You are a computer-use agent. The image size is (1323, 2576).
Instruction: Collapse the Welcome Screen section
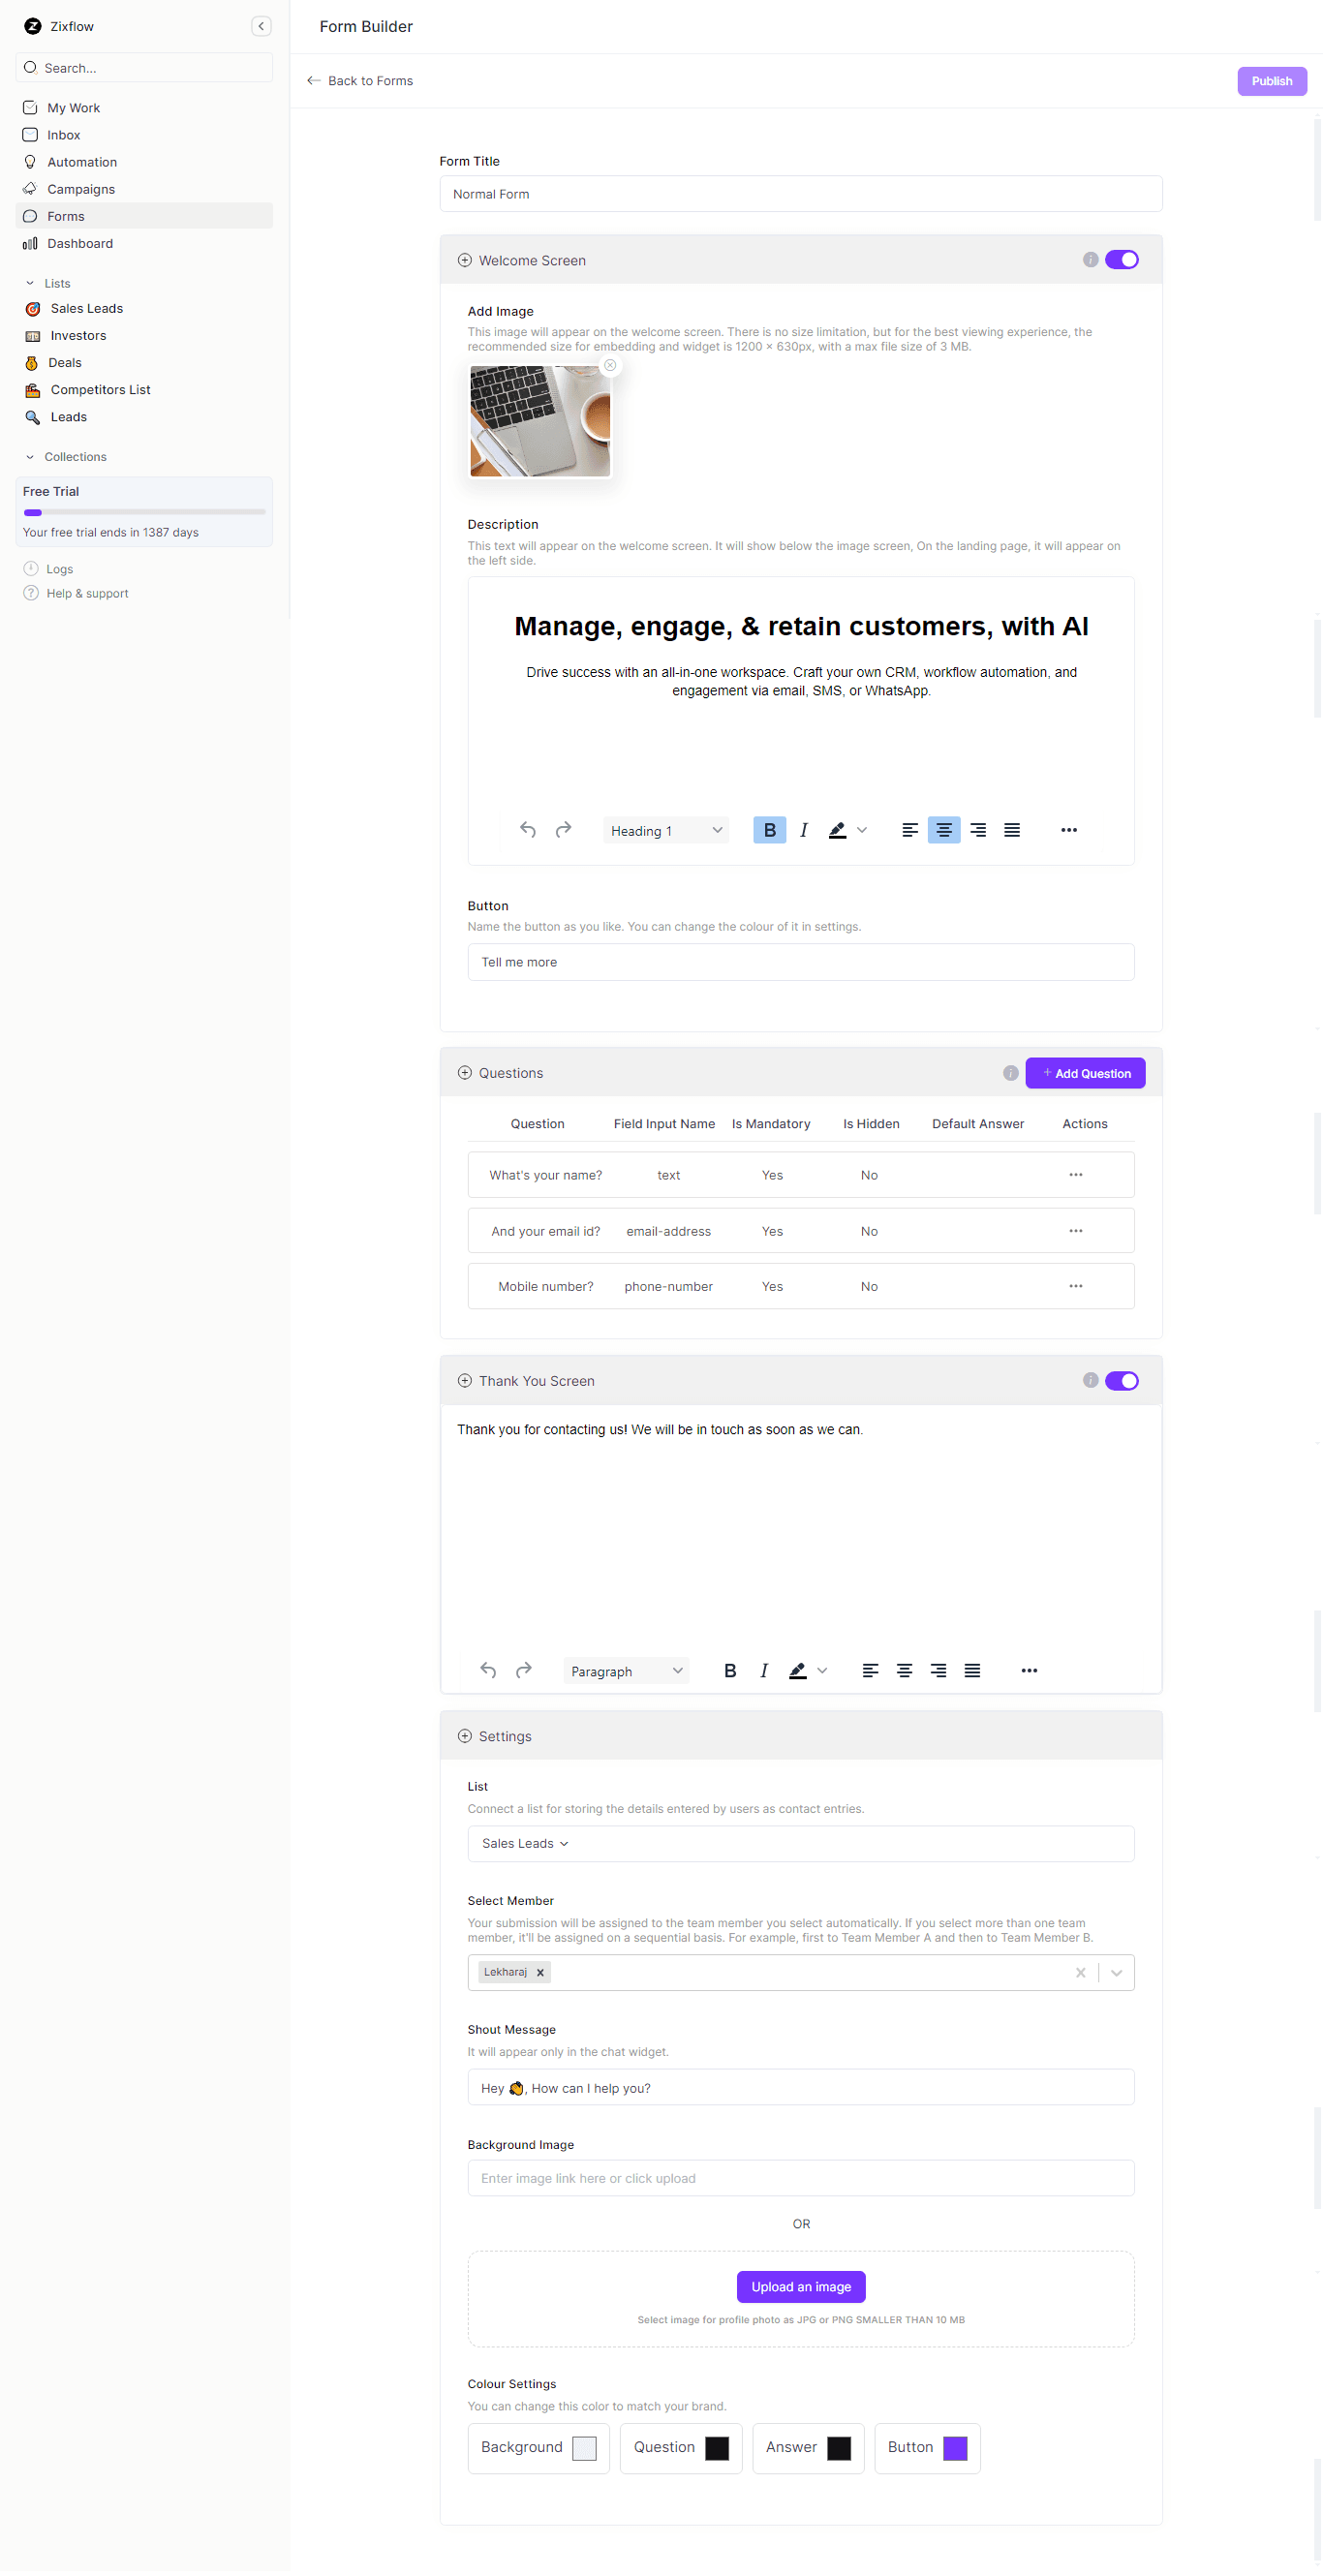[465, 260]
